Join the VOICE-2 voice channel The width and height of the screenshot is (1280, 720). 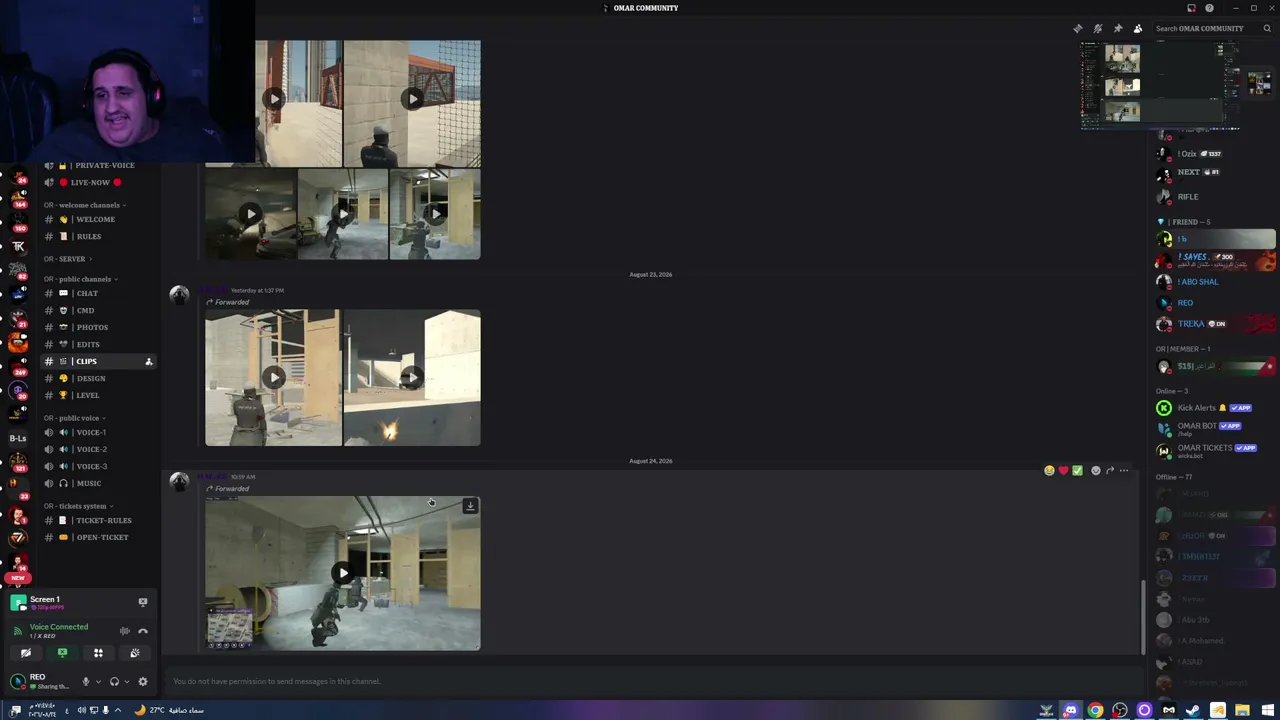coord(98,449)
